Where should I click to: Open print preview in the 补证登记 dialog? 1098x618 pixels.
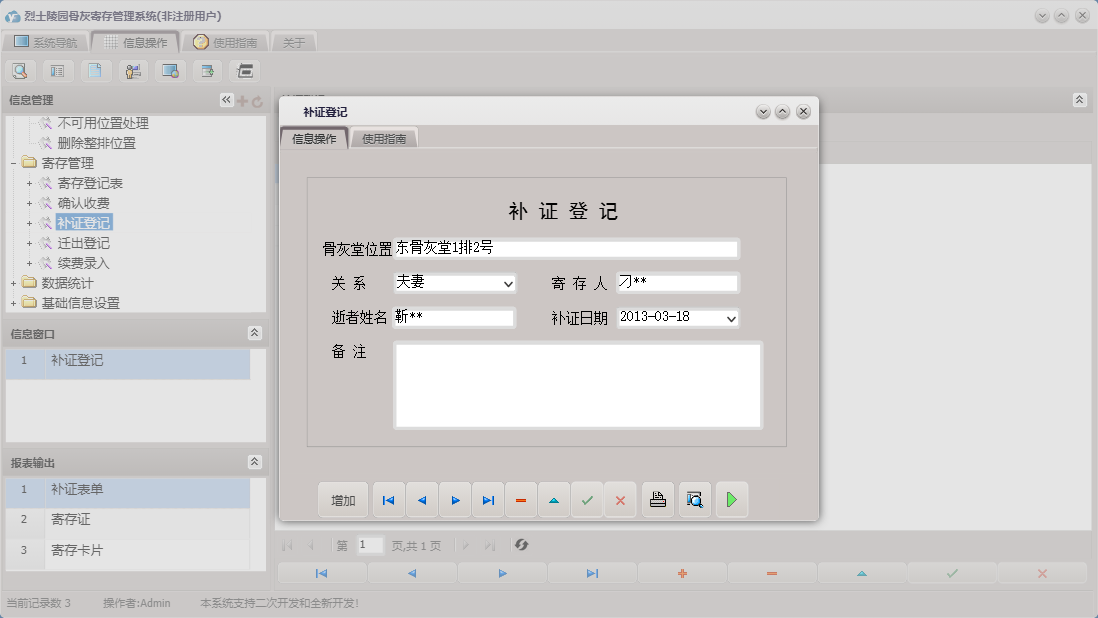(694, 499)
